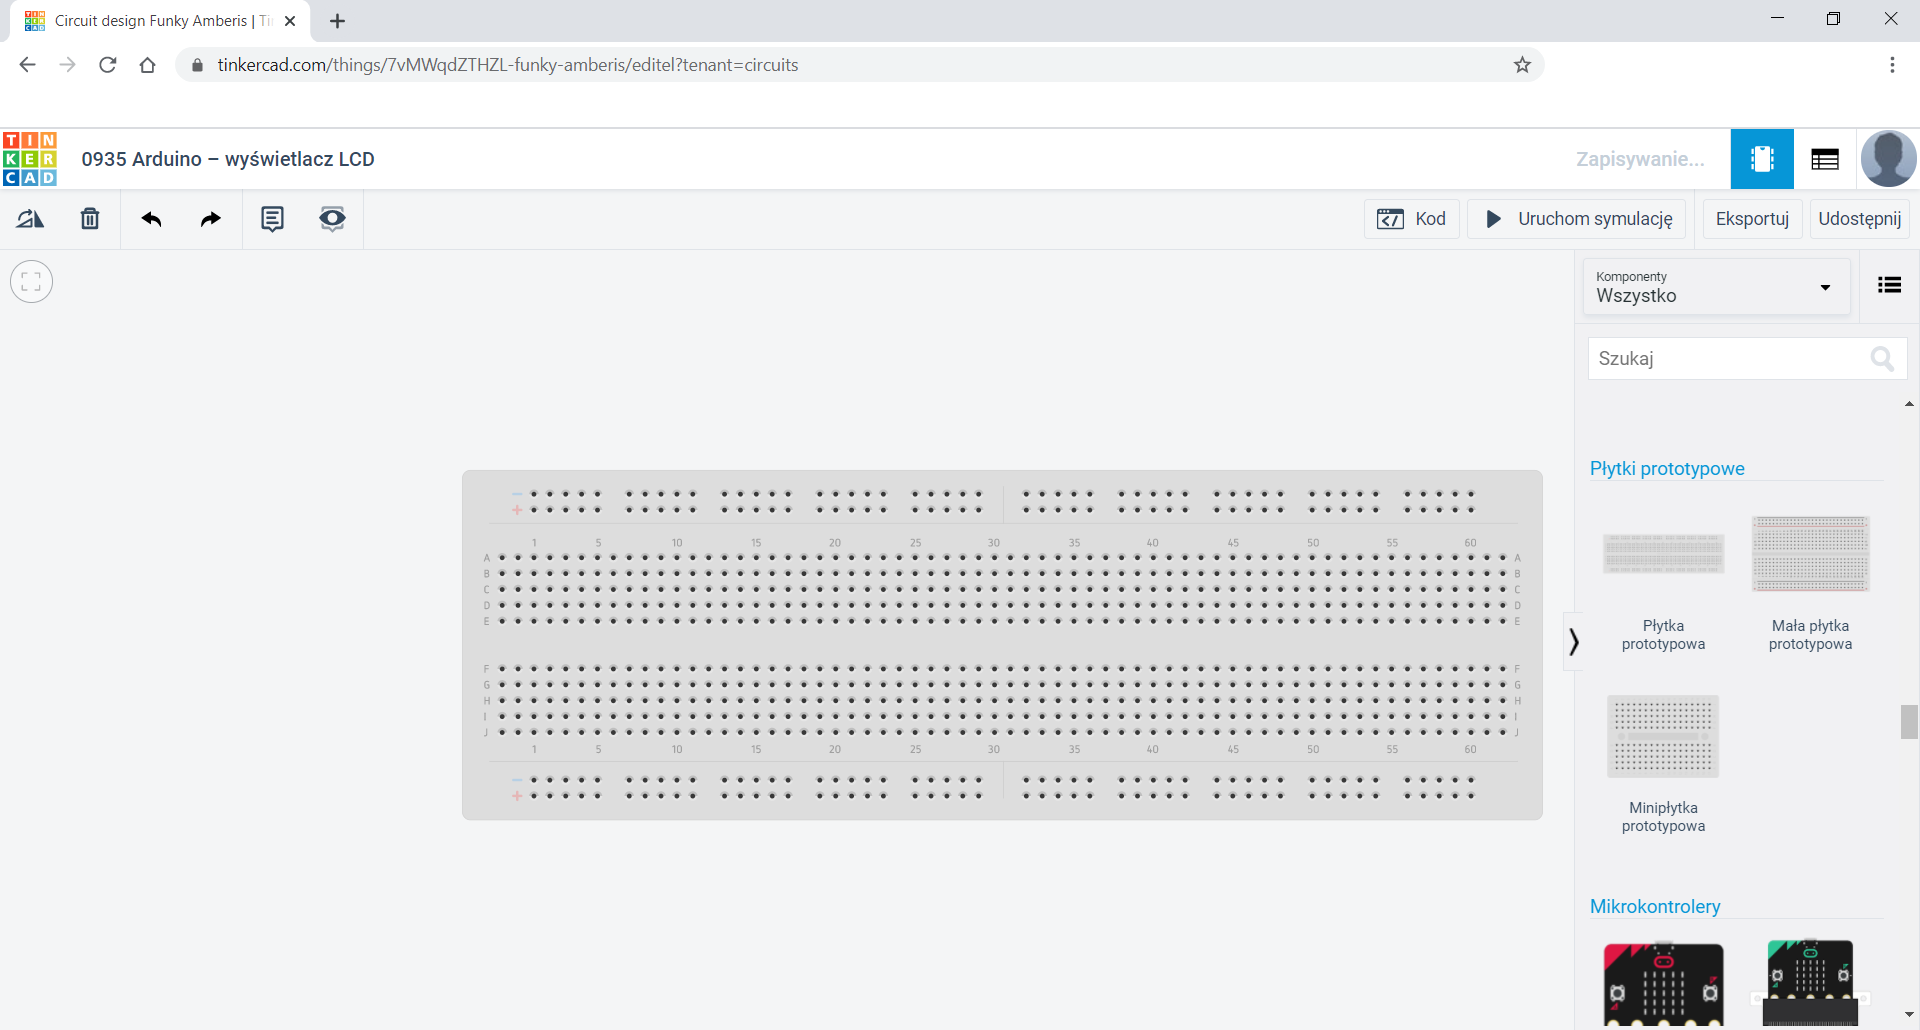Click the rotate component icon
Image resolution: width=1920 pixels, height=1030 pixels.
tap(30, 219)
